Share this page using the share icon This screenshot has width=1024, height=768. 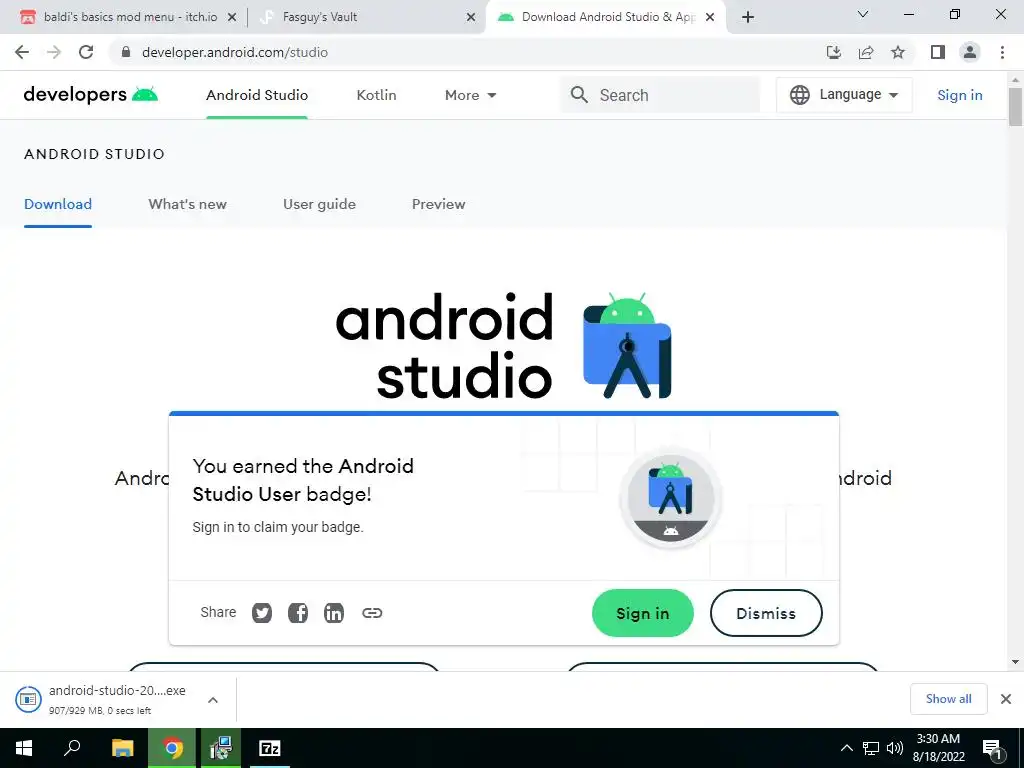pos(866,52)
